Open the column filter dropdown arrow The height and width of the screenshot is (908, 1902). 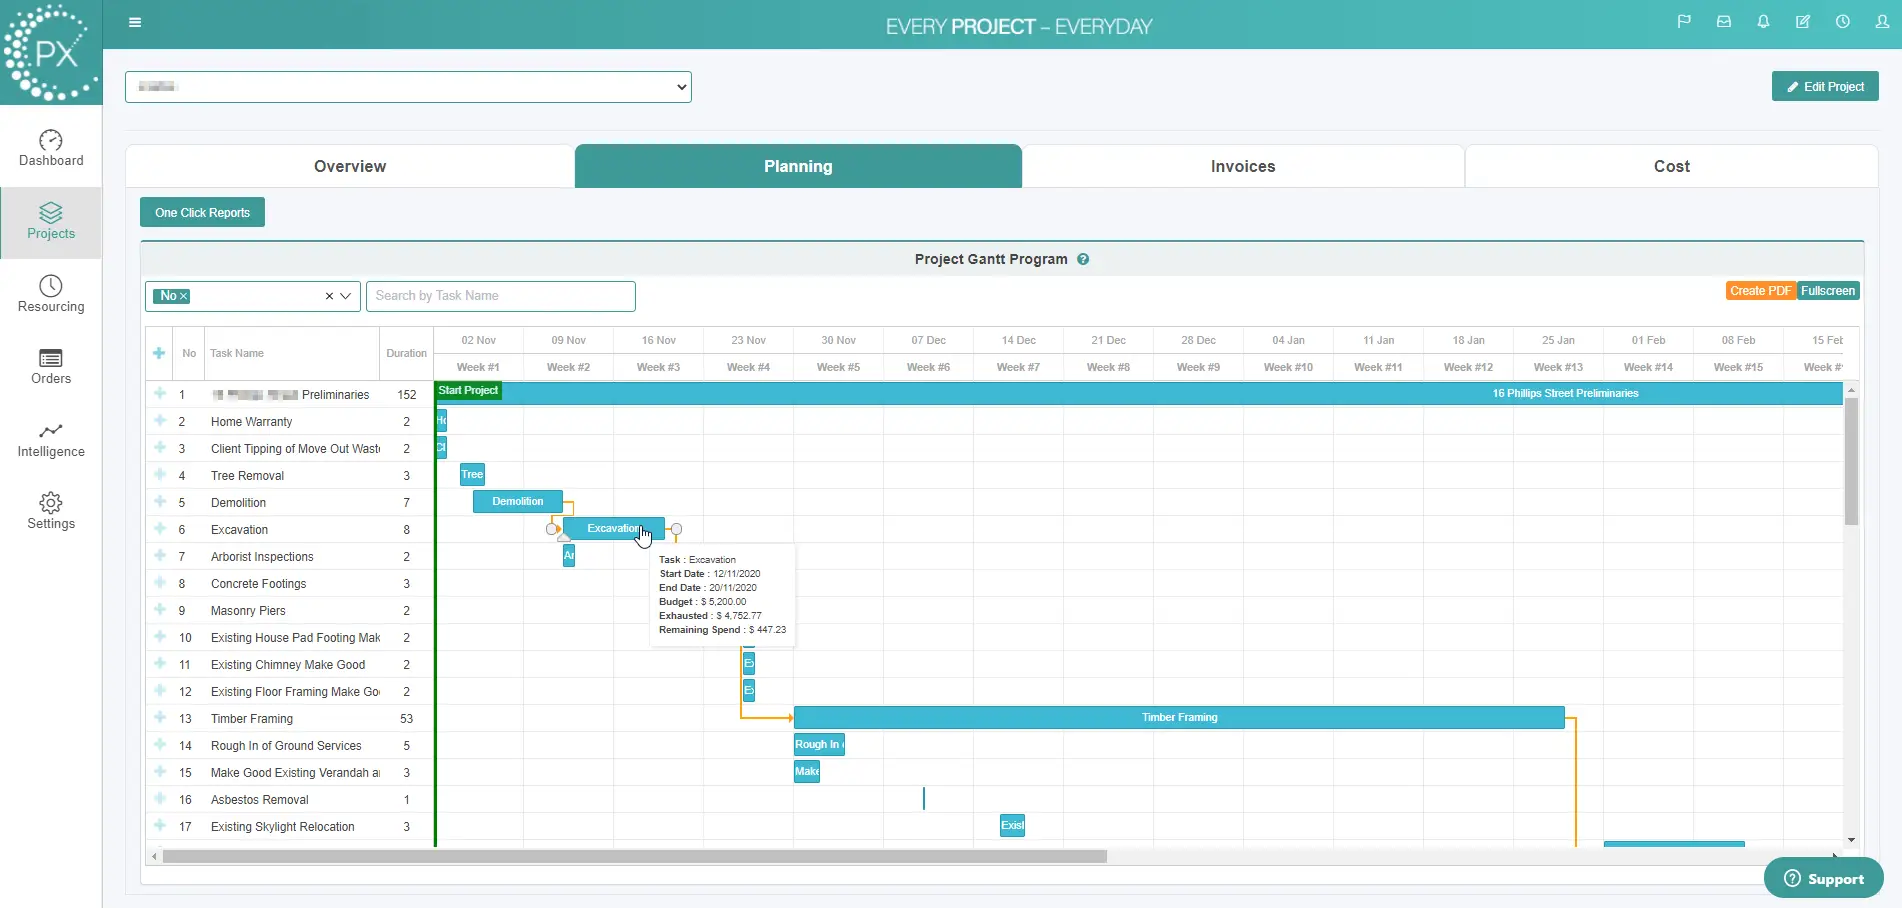click(x=346, y=296)
